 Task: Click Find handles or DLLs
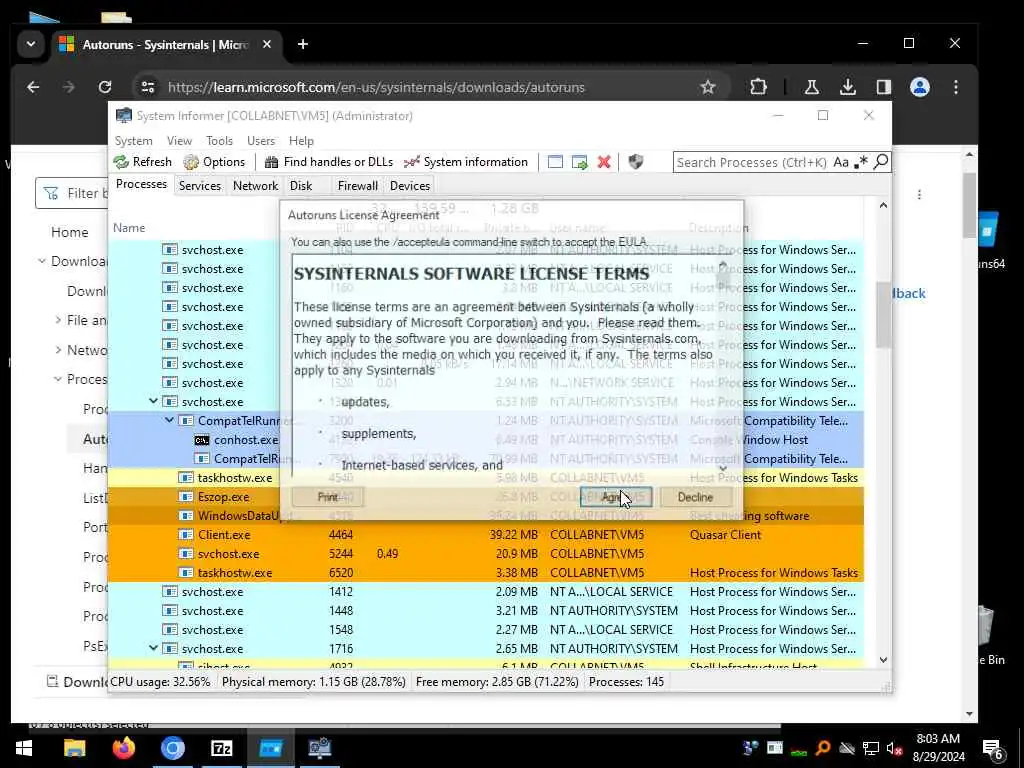[328, 162]
